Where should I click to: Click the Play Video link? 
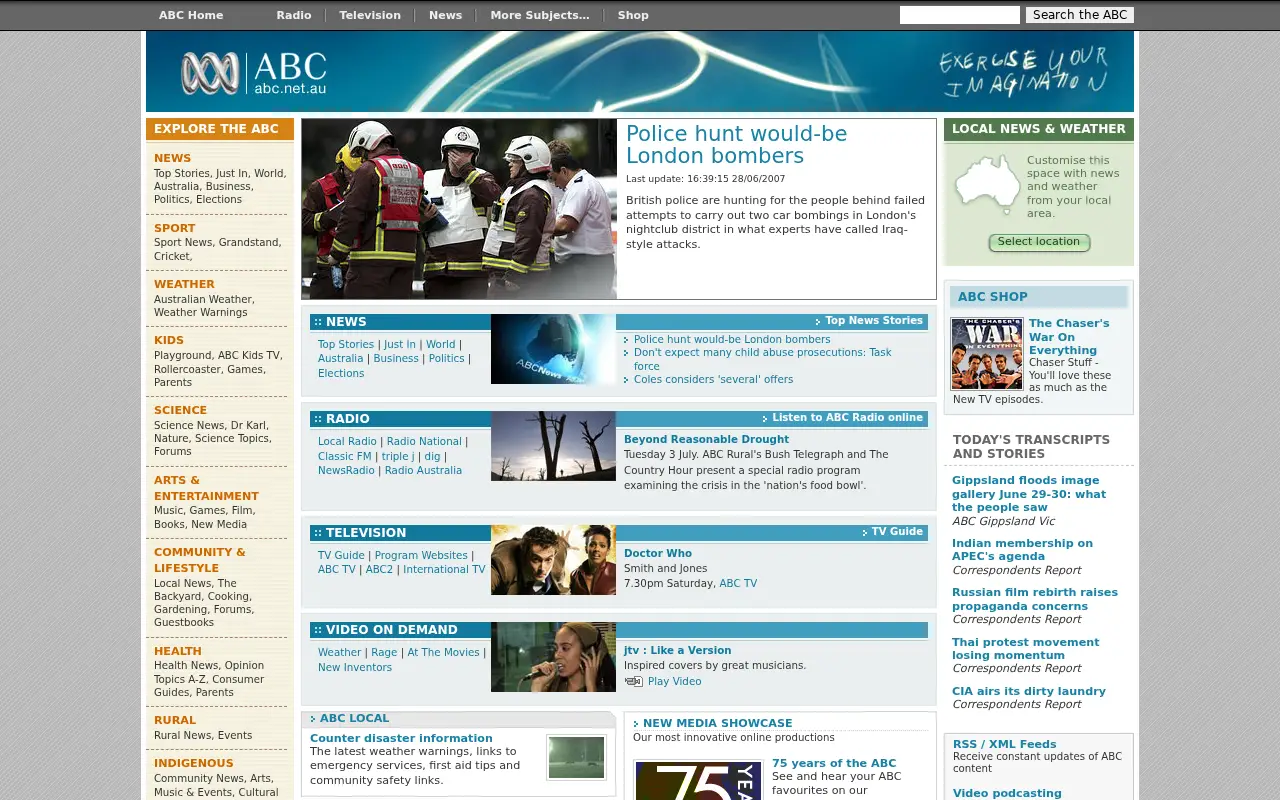coord(675,682)
